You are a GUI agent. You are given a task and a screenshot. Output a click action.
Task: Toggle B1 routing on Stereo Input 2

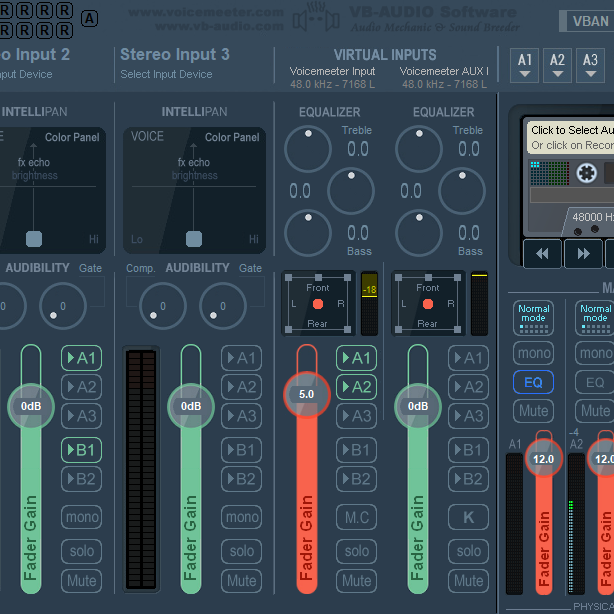81,450
